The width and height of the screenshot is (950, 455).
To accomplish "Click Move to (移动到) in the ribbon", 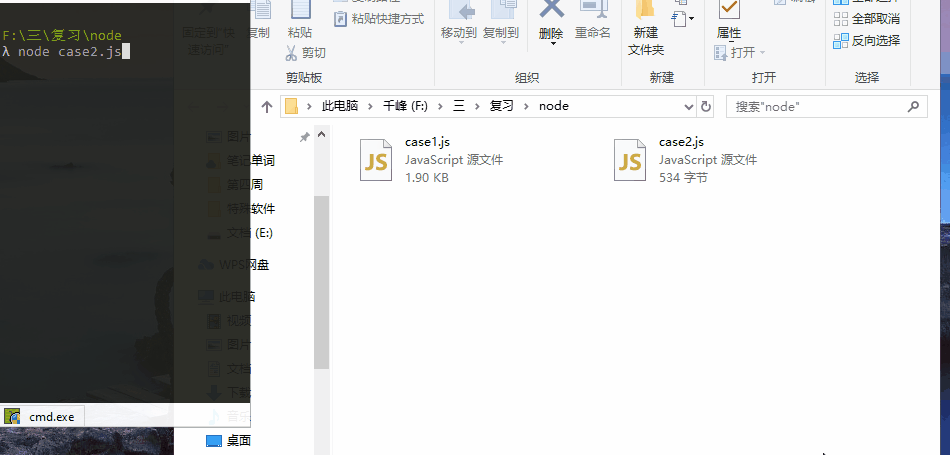I will coord(459,21).
